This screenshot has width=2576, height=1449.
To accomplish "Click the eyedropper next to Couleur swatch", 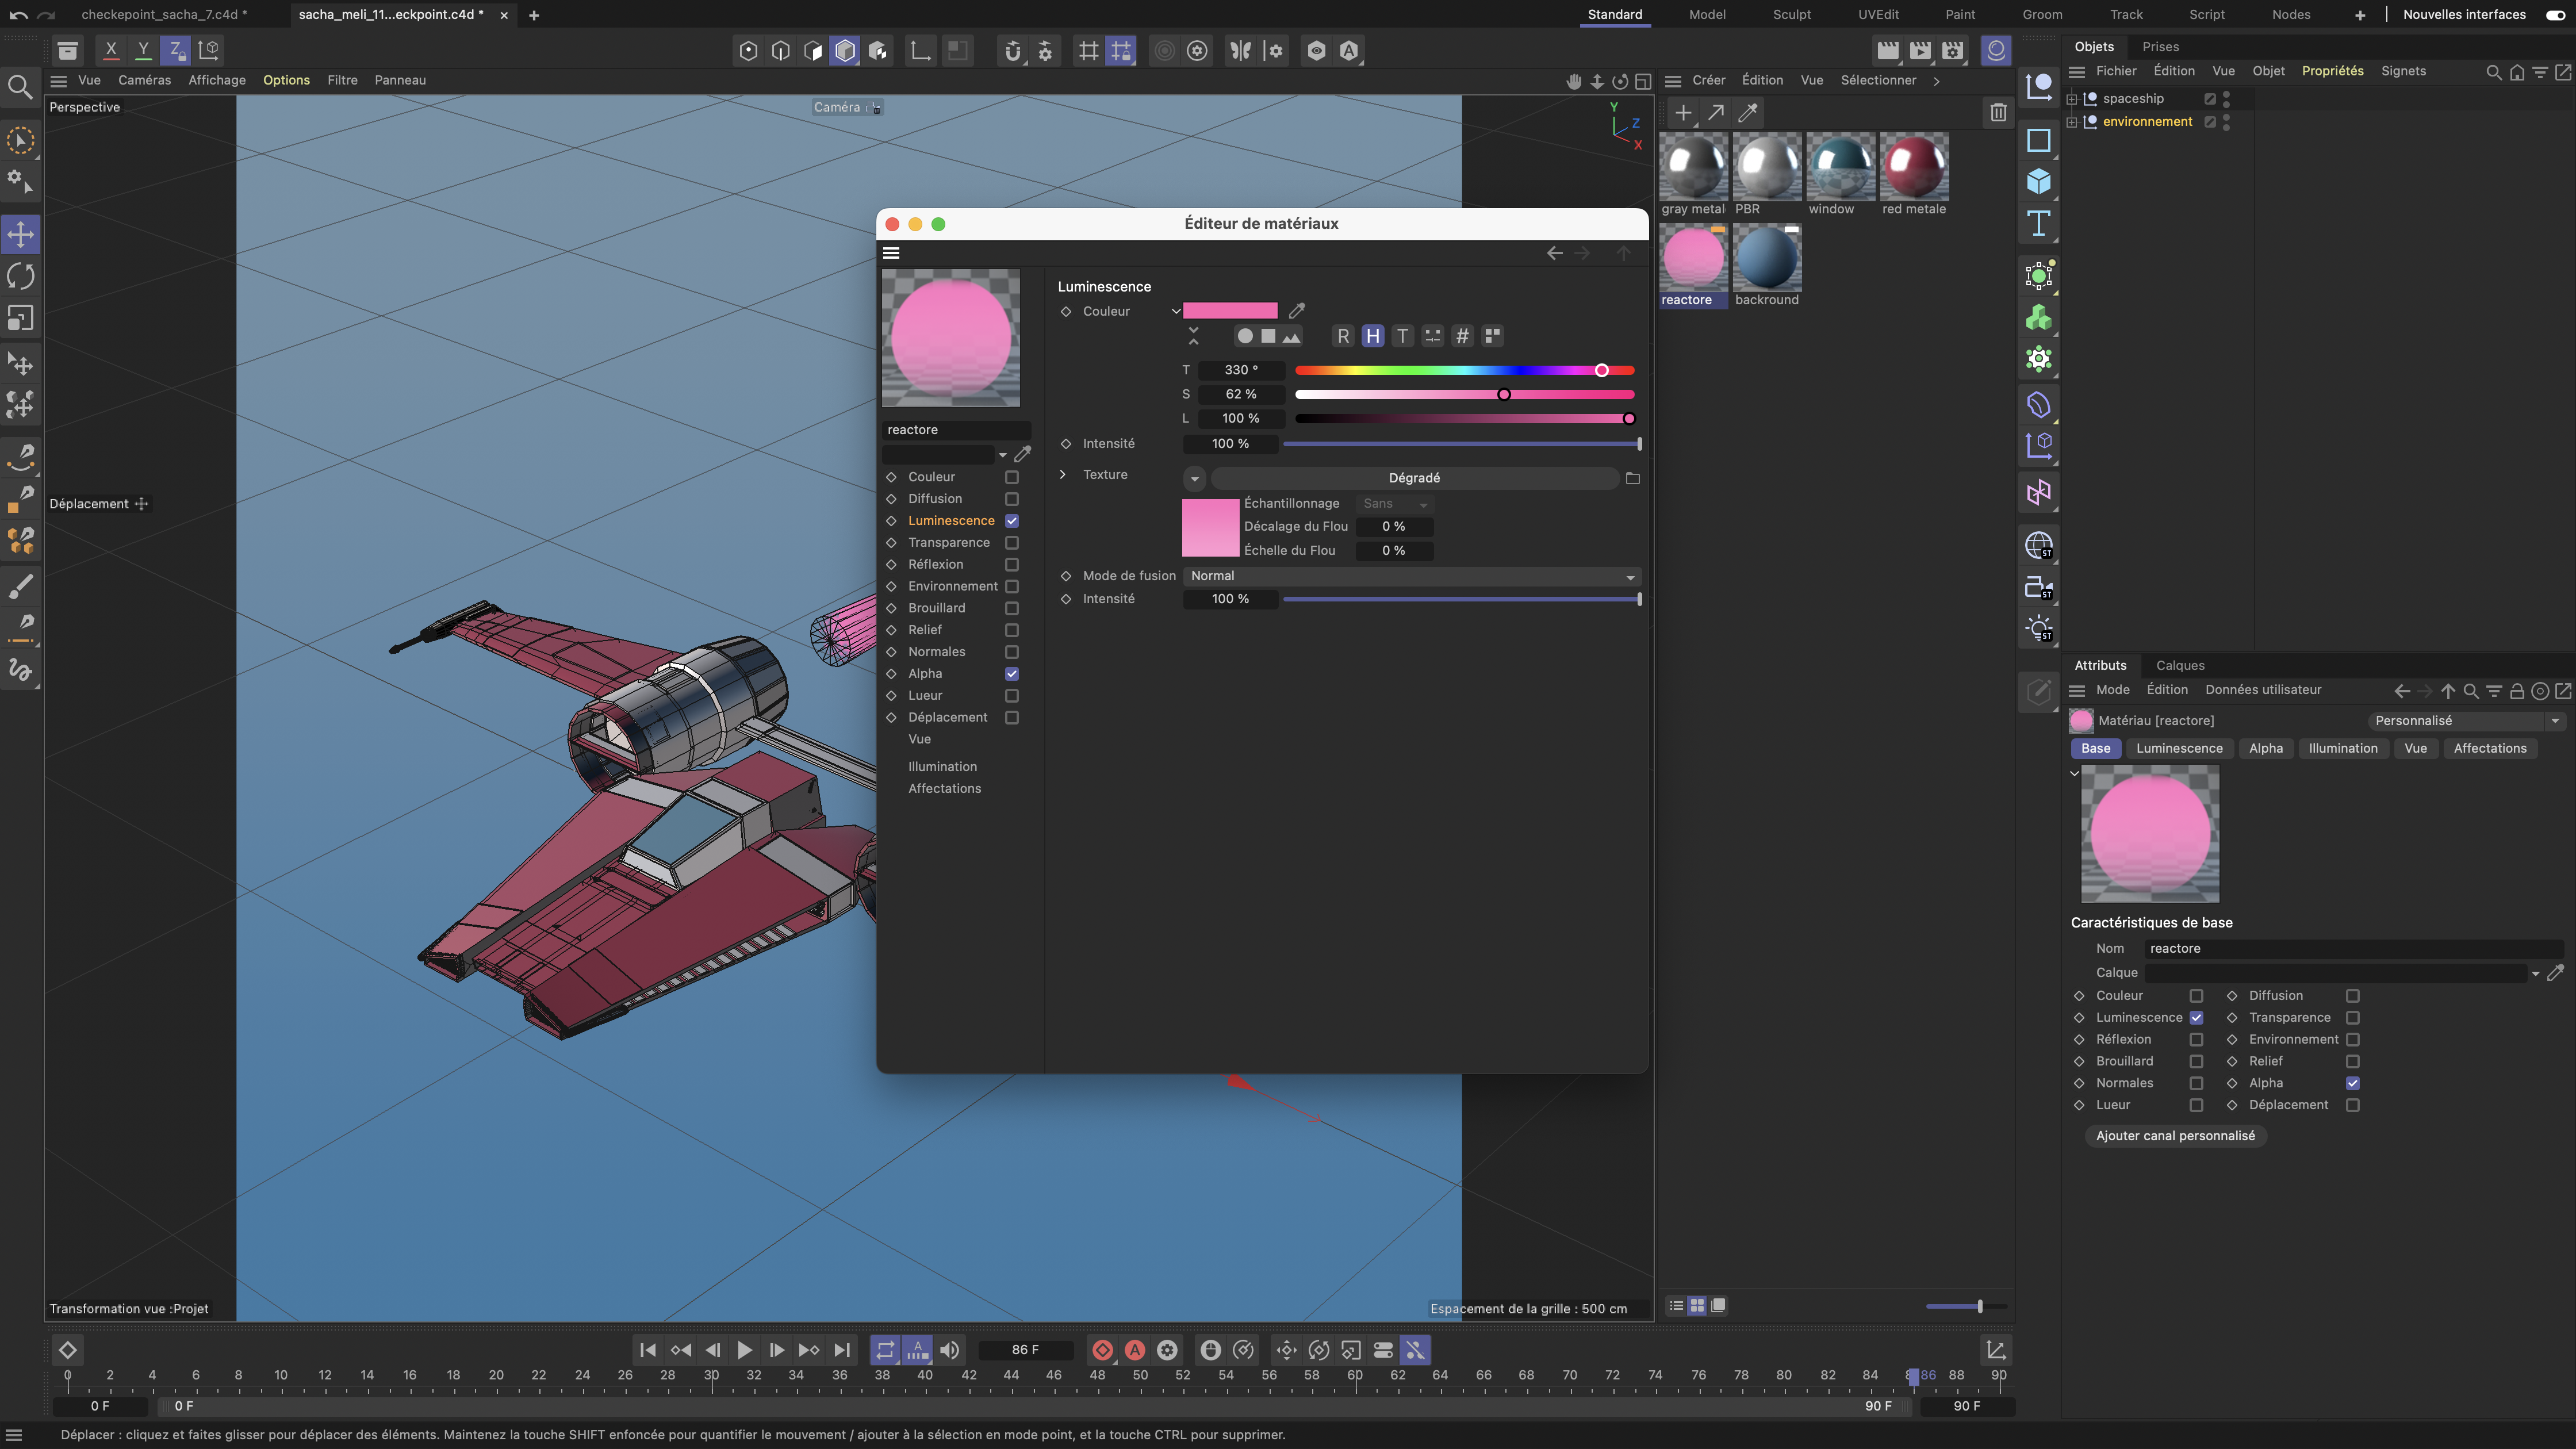I will click(x=1297, y=311).
